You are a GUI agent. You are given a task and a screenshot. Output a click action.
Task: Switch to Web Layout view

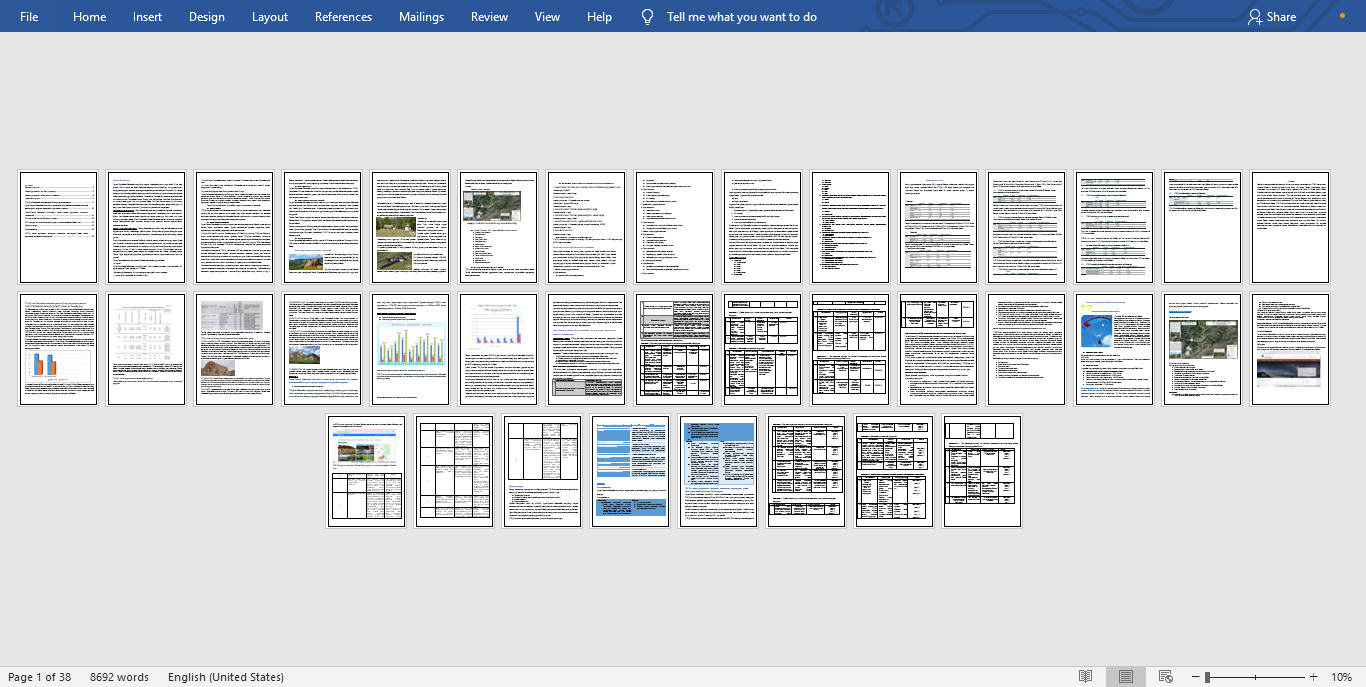pos(1165,677)
